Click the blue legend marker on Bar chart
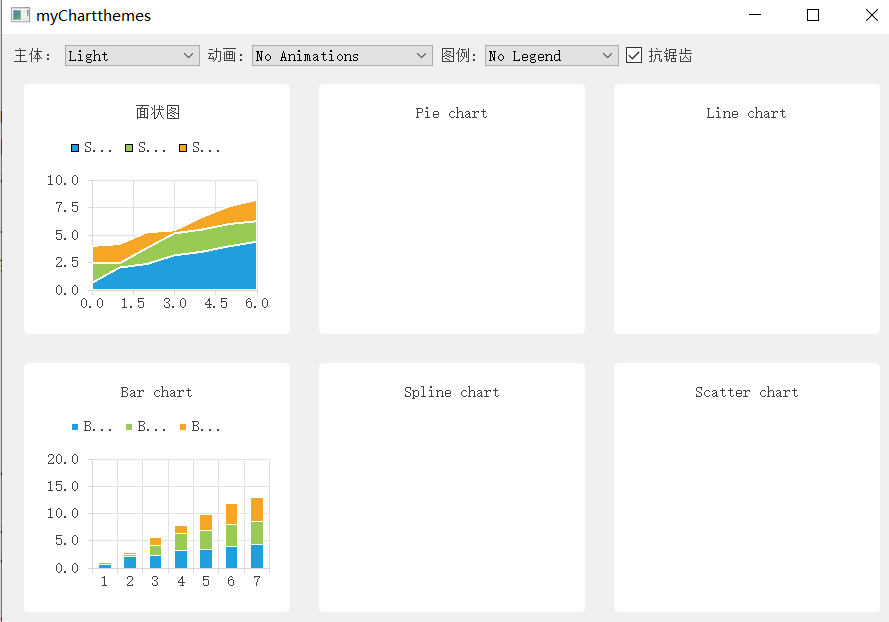 pos(74,426)
